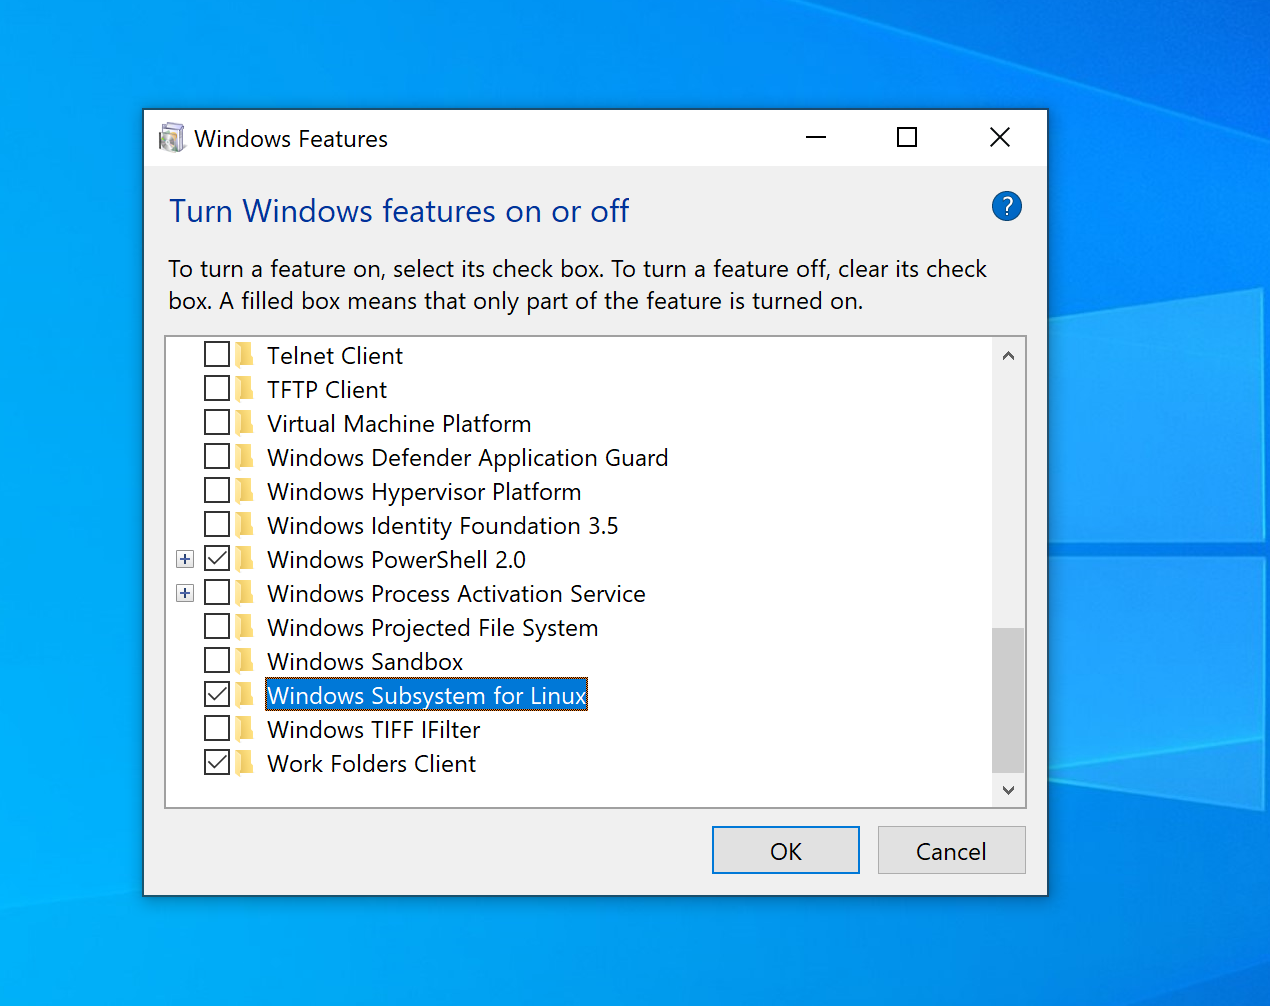Select the Virtual Machine Platform label
The width and height of the screenshot is (1270, 1006).
pos(399,424)
